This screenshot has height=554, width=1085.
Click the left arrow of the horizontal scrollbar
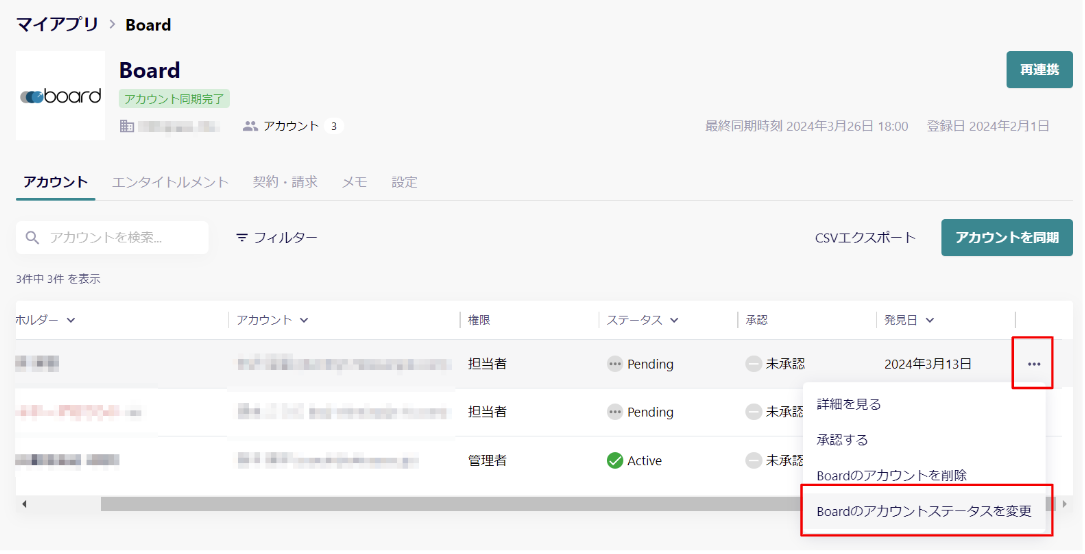(24, 504)
